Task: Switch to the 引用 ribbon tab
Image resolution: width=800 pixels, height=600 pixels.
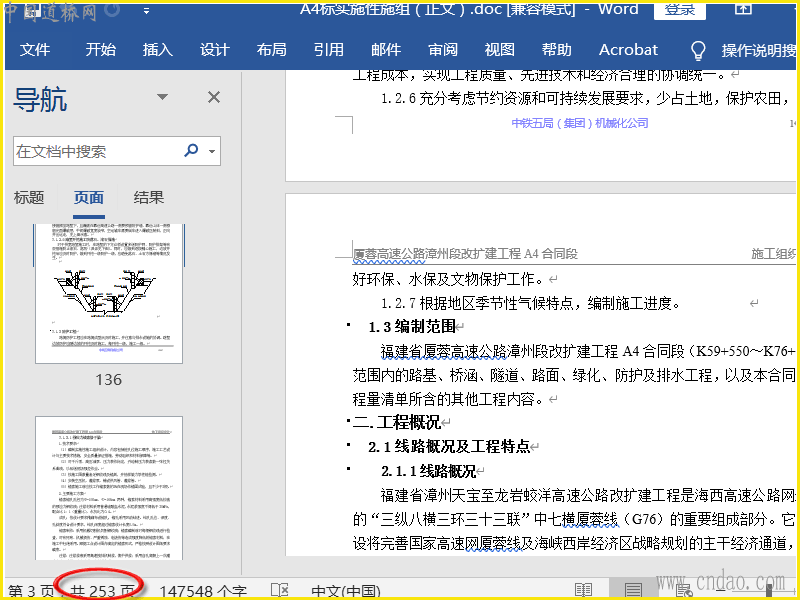Action: (329, 49)
